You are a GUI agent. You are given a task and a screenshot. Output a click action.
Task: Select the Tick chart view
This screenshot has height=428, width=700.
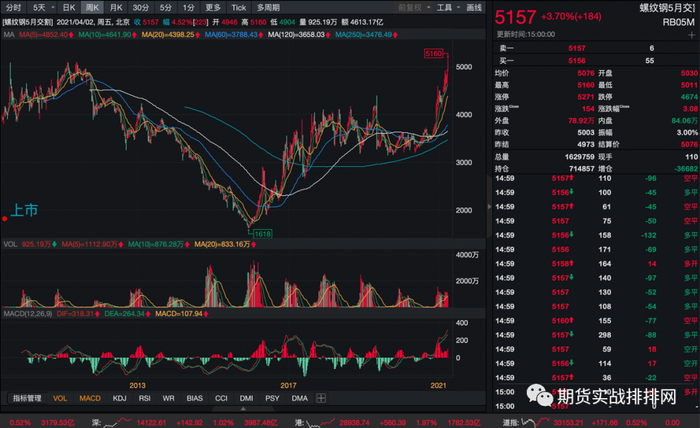pyautogui.click(x=239, y=7)
